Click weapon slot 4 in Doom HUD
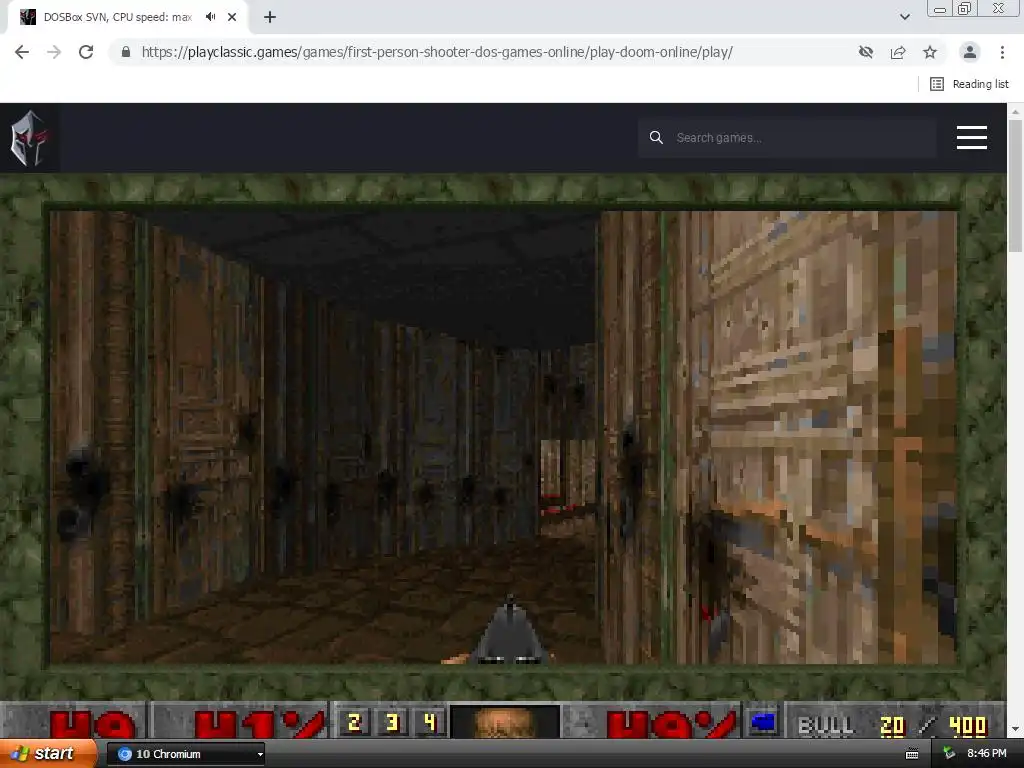Viewport: 1024px width, 768px height. [x=429, y=722]
